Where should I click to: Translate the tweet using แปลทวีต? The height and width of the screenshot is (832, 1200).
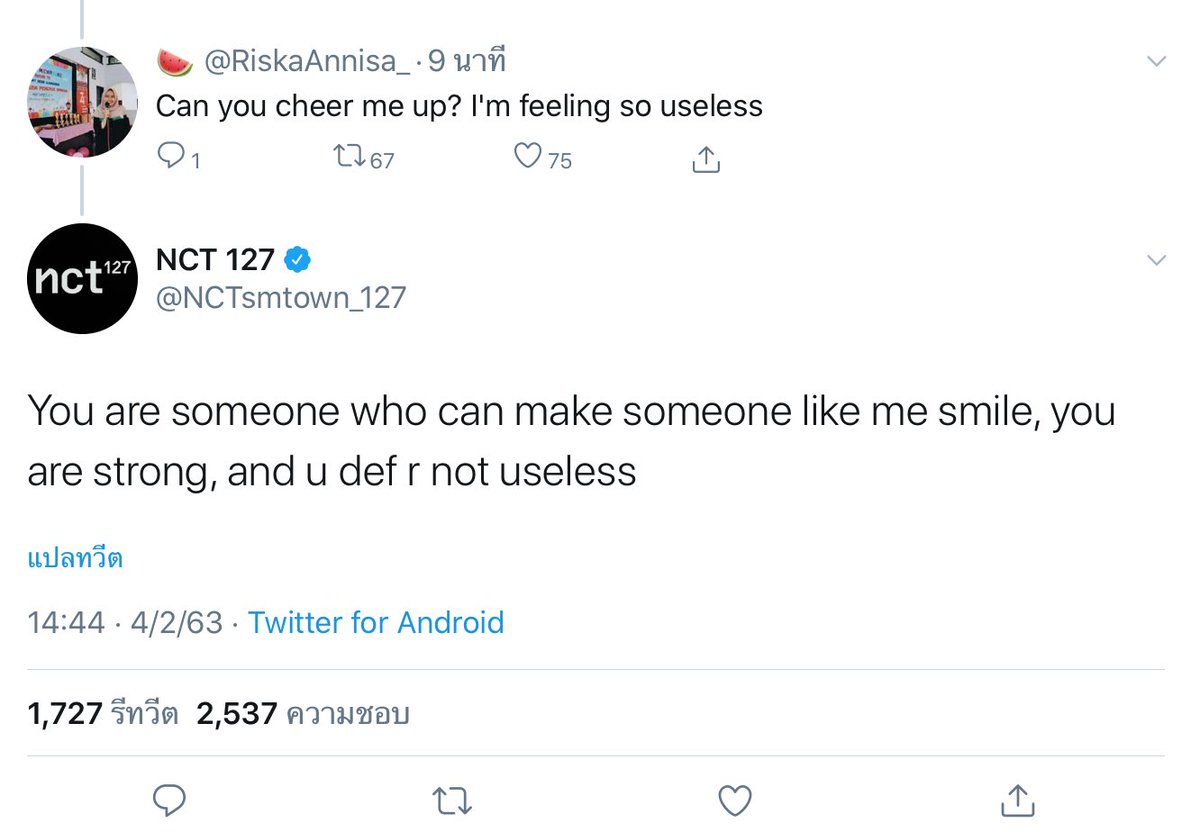75,559
